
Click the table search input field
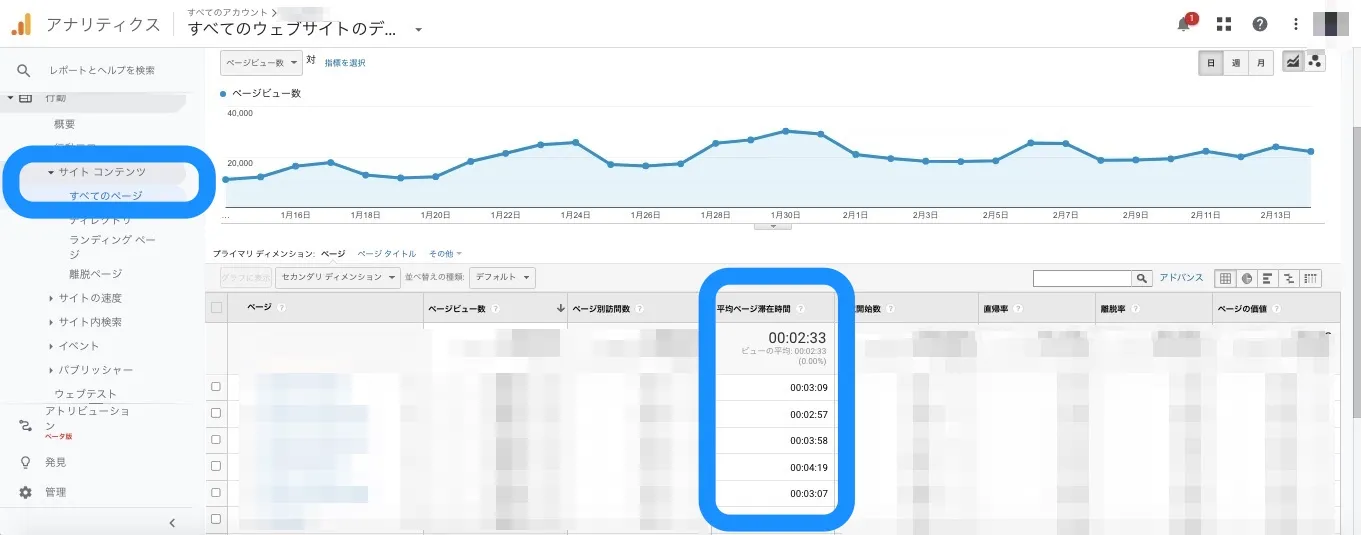(1083, 278)
